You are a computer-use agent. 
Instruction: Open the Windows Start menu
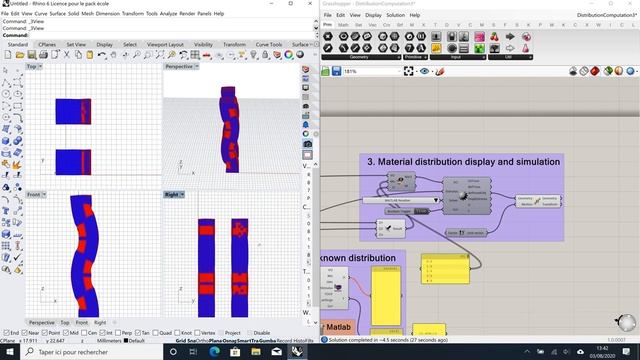pyautogui.click(x=10, y=352)
